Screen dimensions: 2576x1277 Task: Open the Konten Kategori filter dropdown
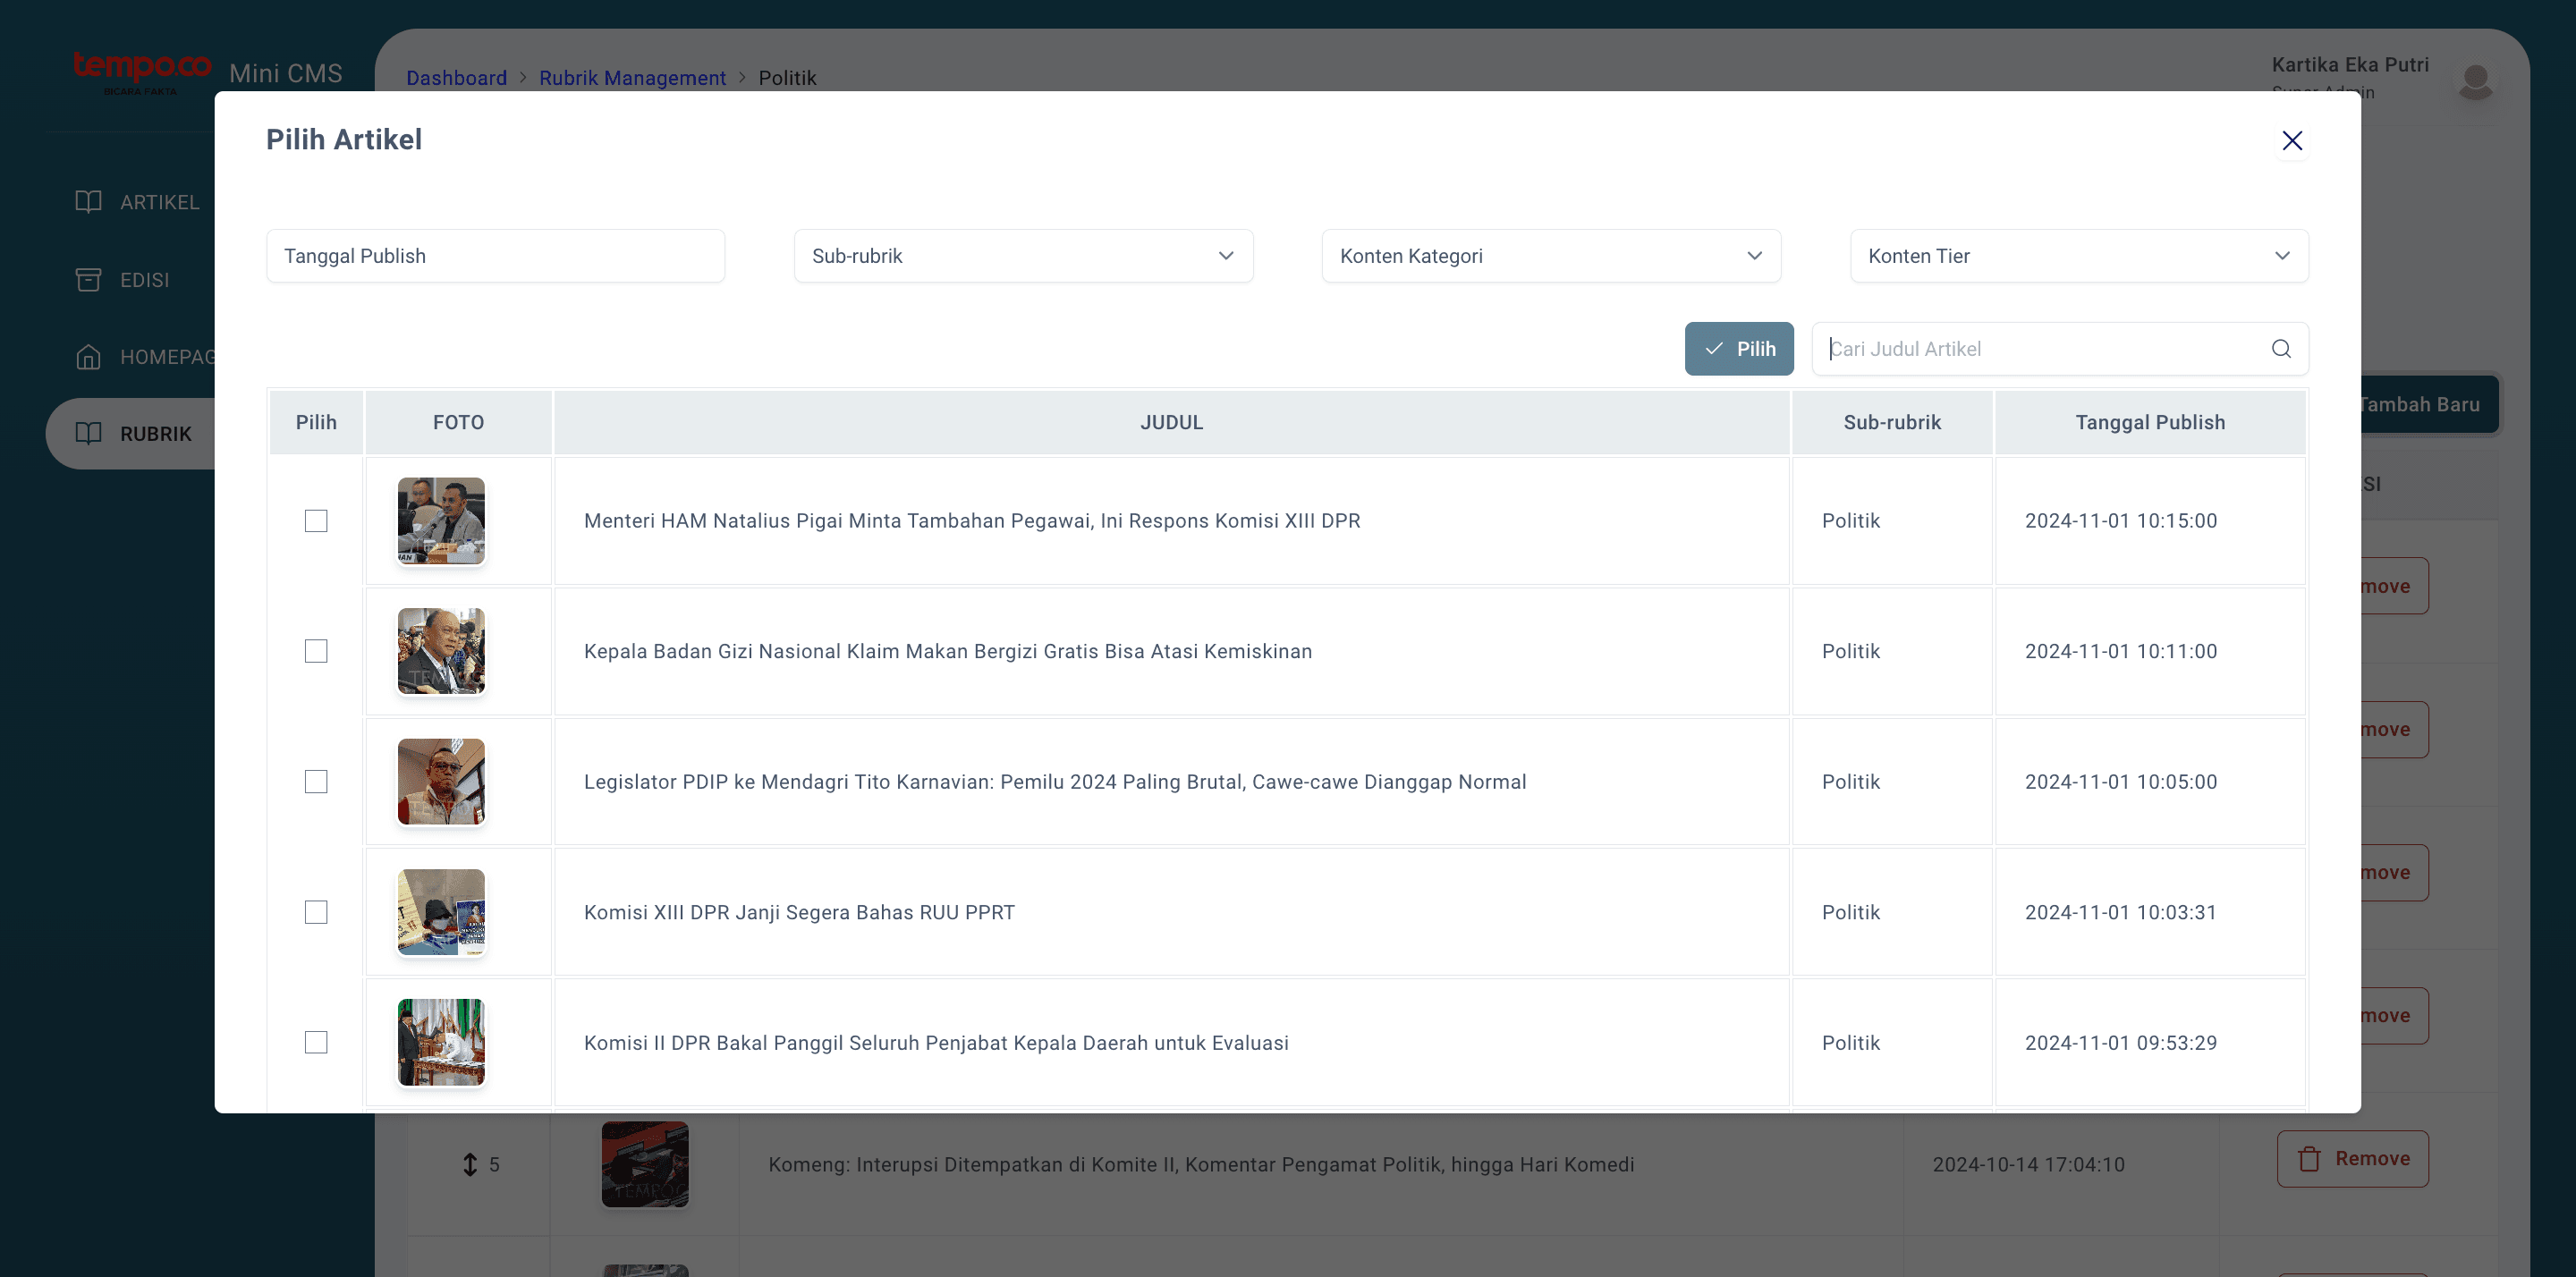tap(1551, 256)
